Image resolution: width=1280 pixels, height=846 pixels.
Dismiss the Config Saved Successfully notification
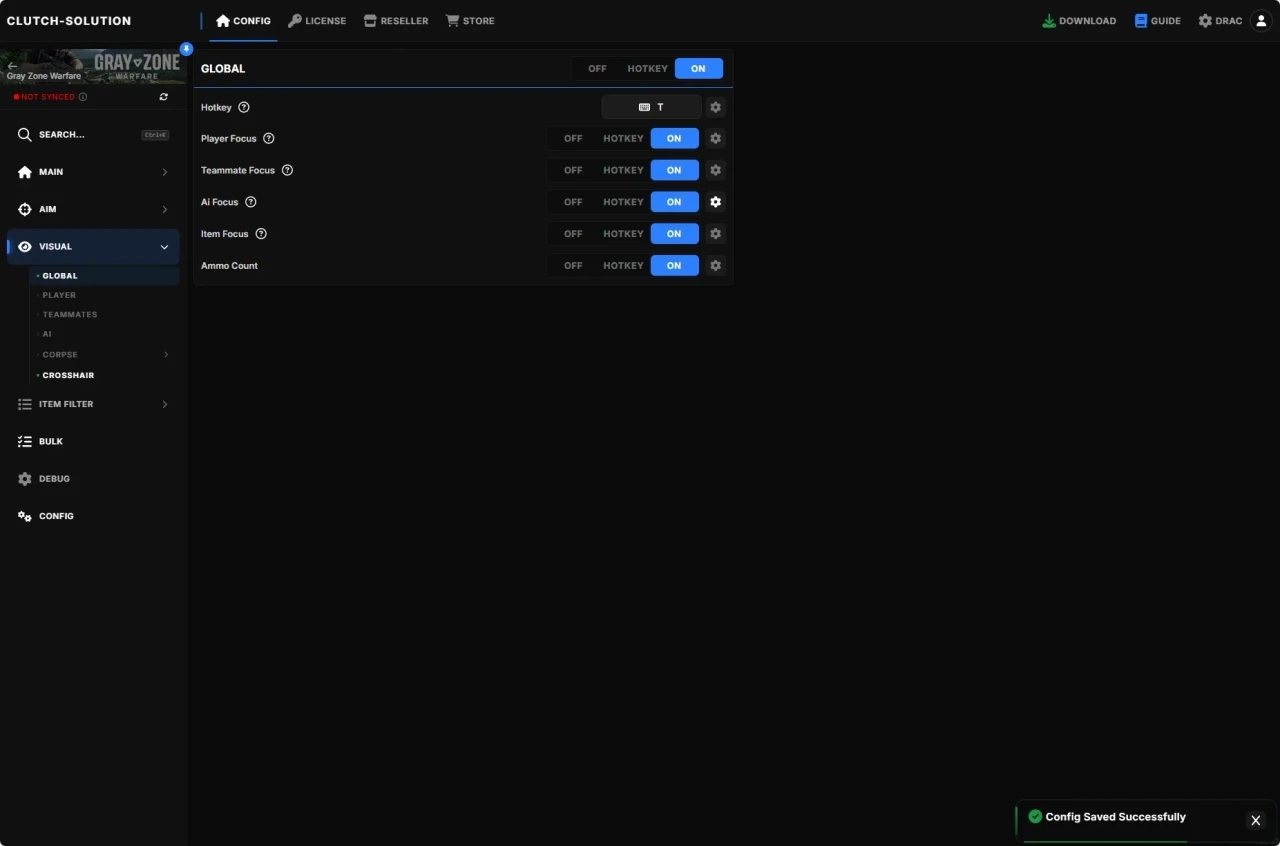pyautogui.click(x=1255, y=820)
